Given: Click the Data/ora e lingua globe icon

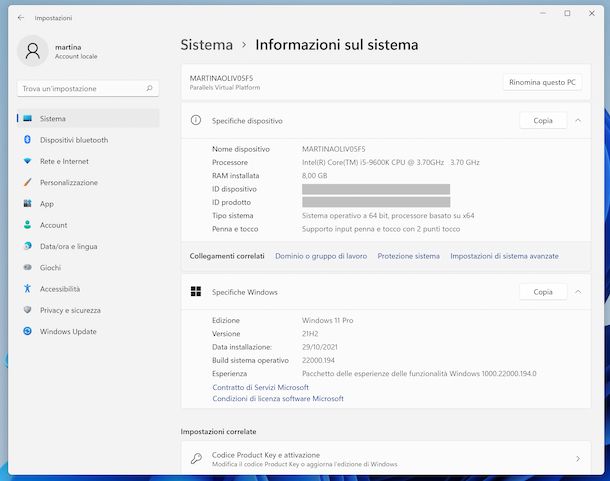Looking at the screenshot, I should (27, 246).
